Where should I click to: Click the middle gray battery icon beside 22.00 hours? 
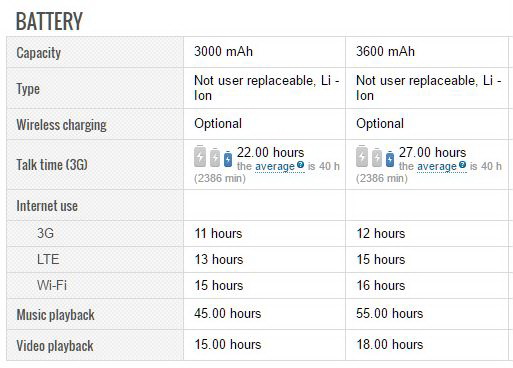pos(215,157)
